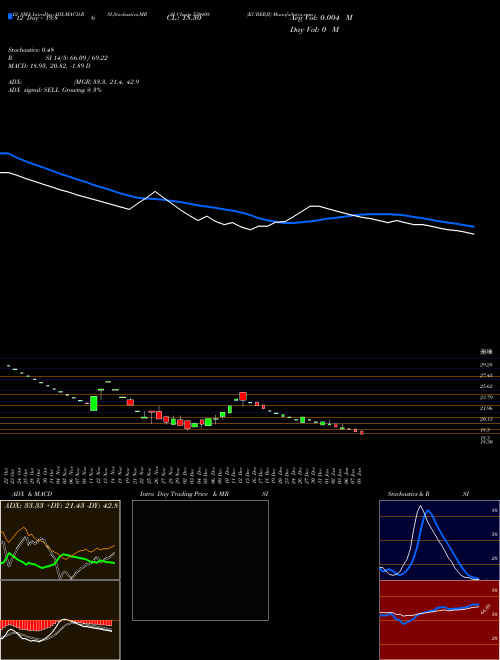
Task: Click 'ADX signal: SELL Growing @ 3%' text
Action: coord(55,90)
